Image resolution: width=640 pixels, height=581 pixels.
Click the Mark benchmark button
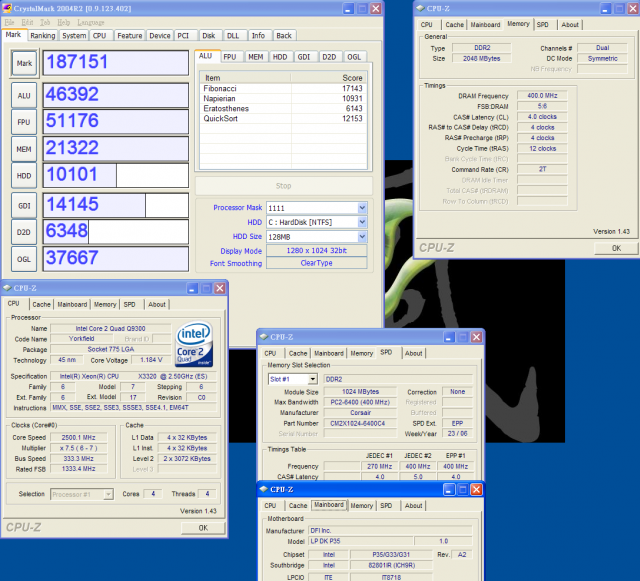click(24, 63)
